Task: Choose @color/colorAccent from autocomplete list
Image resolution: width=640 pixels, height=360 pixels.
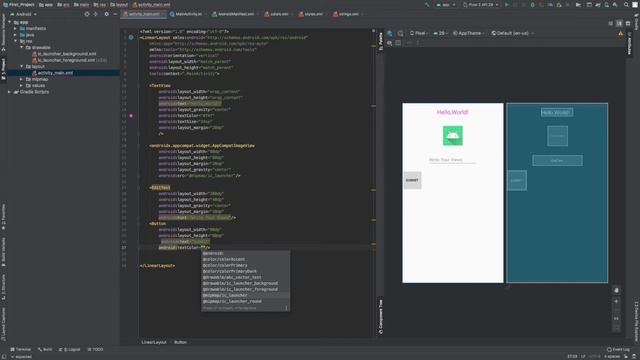Action: pos(224,259)
